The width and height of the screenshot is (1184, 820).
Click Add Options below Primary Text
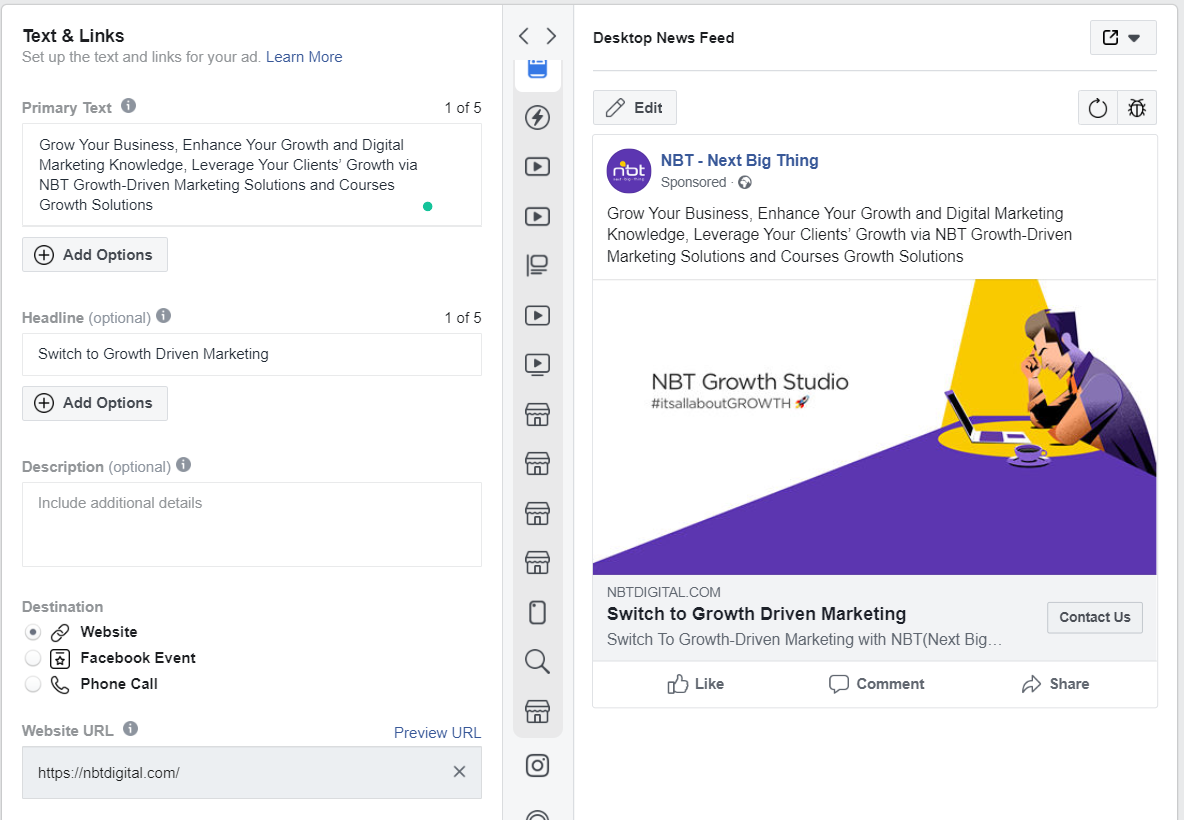[x=95, y=255]
